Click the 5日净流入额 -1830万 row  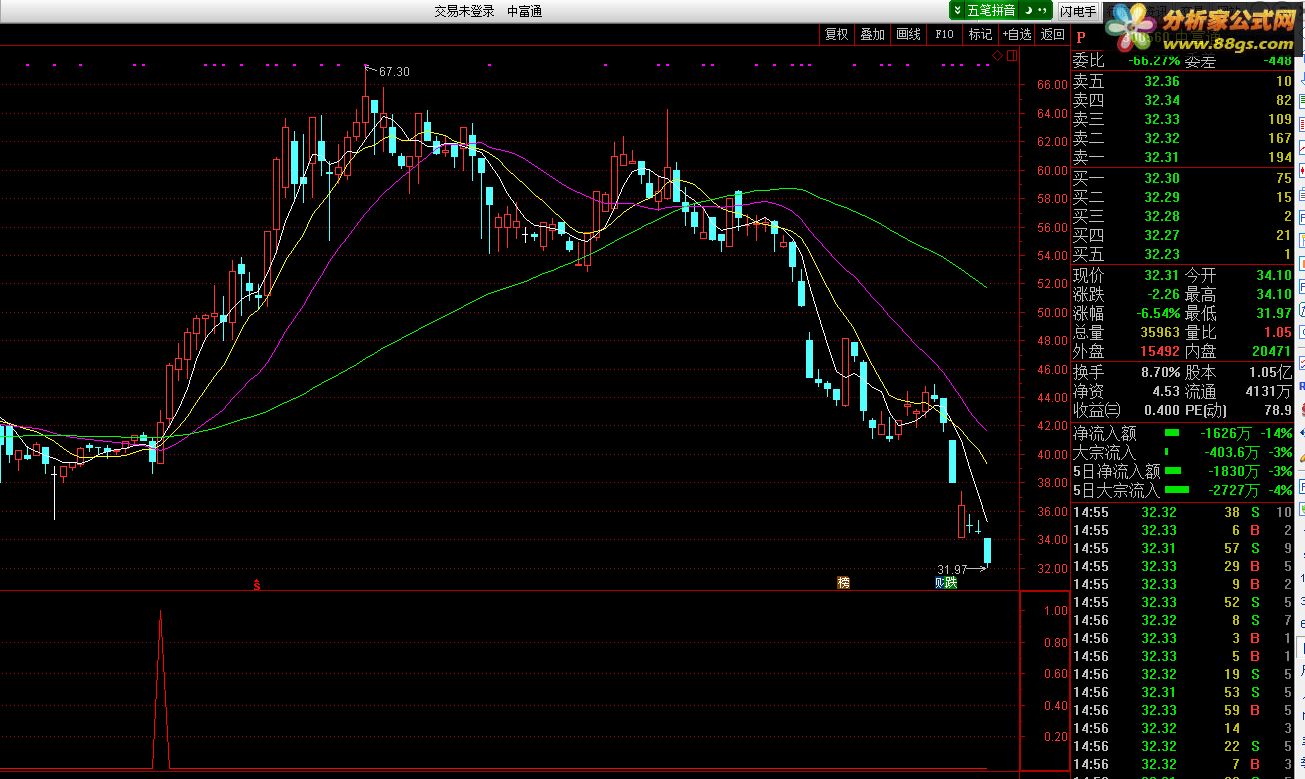[x=1182, y=471]
